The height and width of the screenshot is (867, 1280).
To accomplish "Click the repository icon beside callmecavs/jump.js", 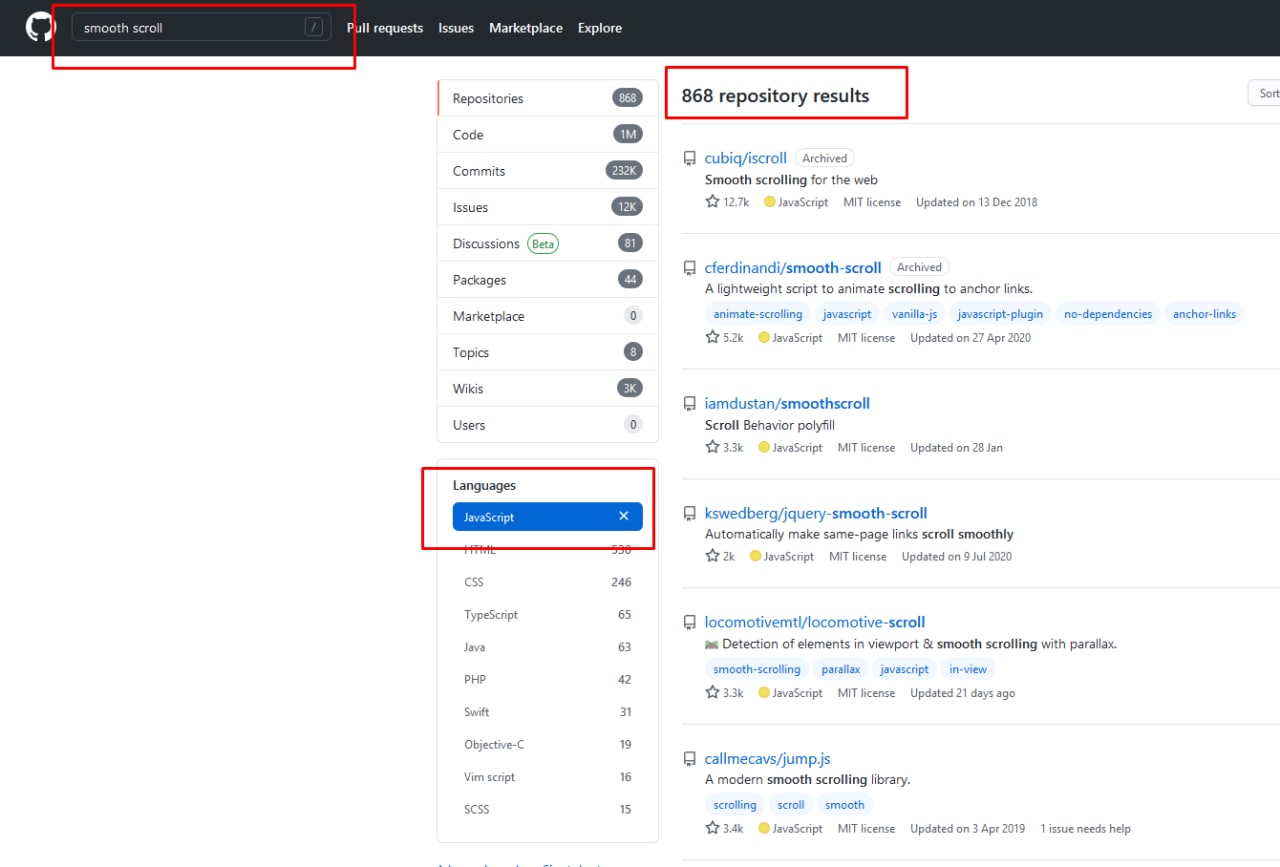I will (x=689, y=759).
